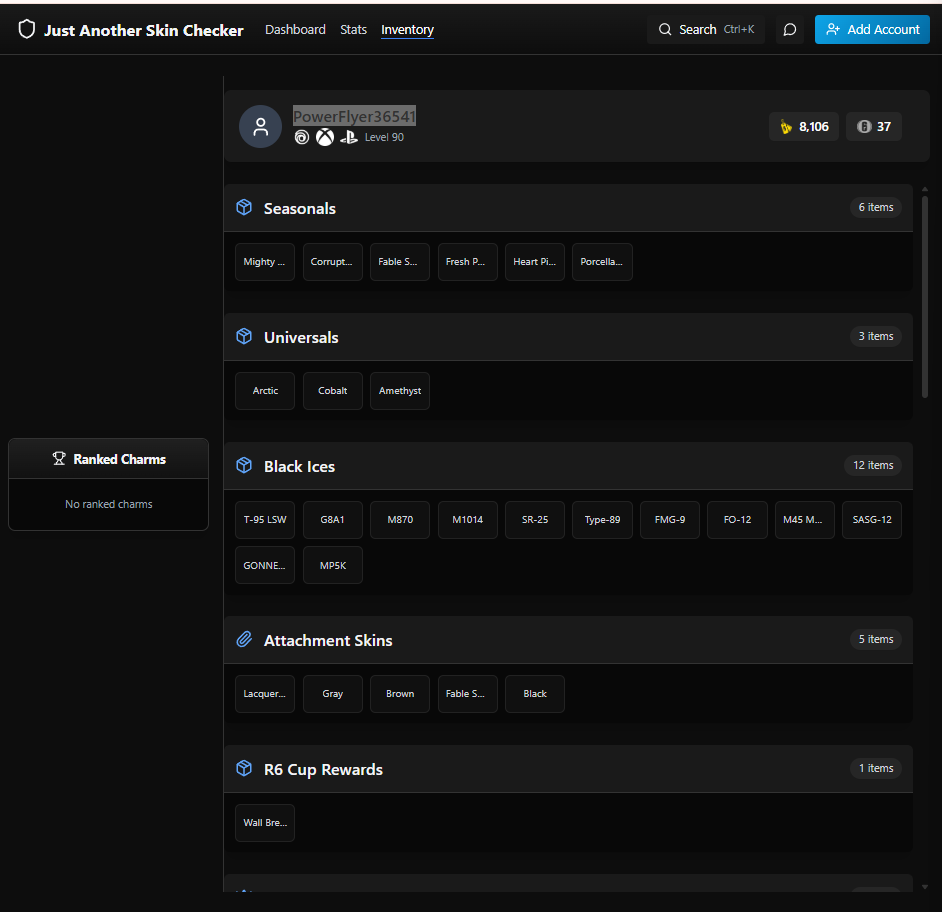This screenshot has width=942, height=912.
Task: Click the Level 90 label
Action: coord(384,138)
